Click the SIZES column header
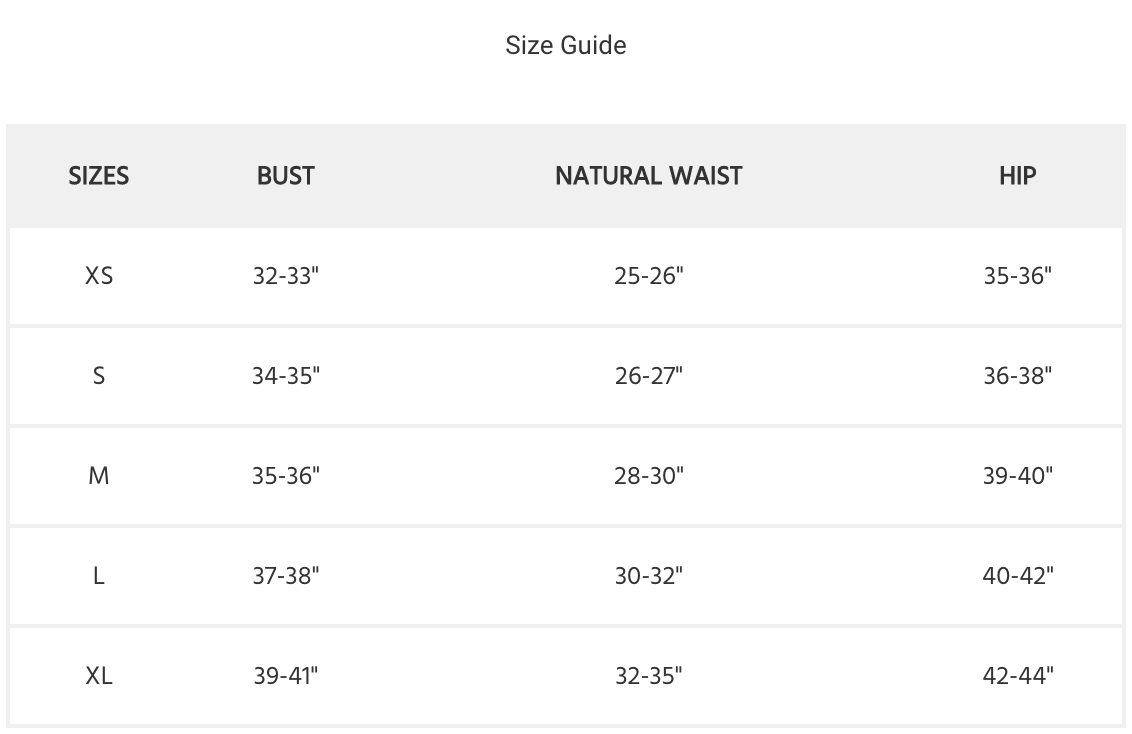The image size is (1132, 734). [98, 176]
